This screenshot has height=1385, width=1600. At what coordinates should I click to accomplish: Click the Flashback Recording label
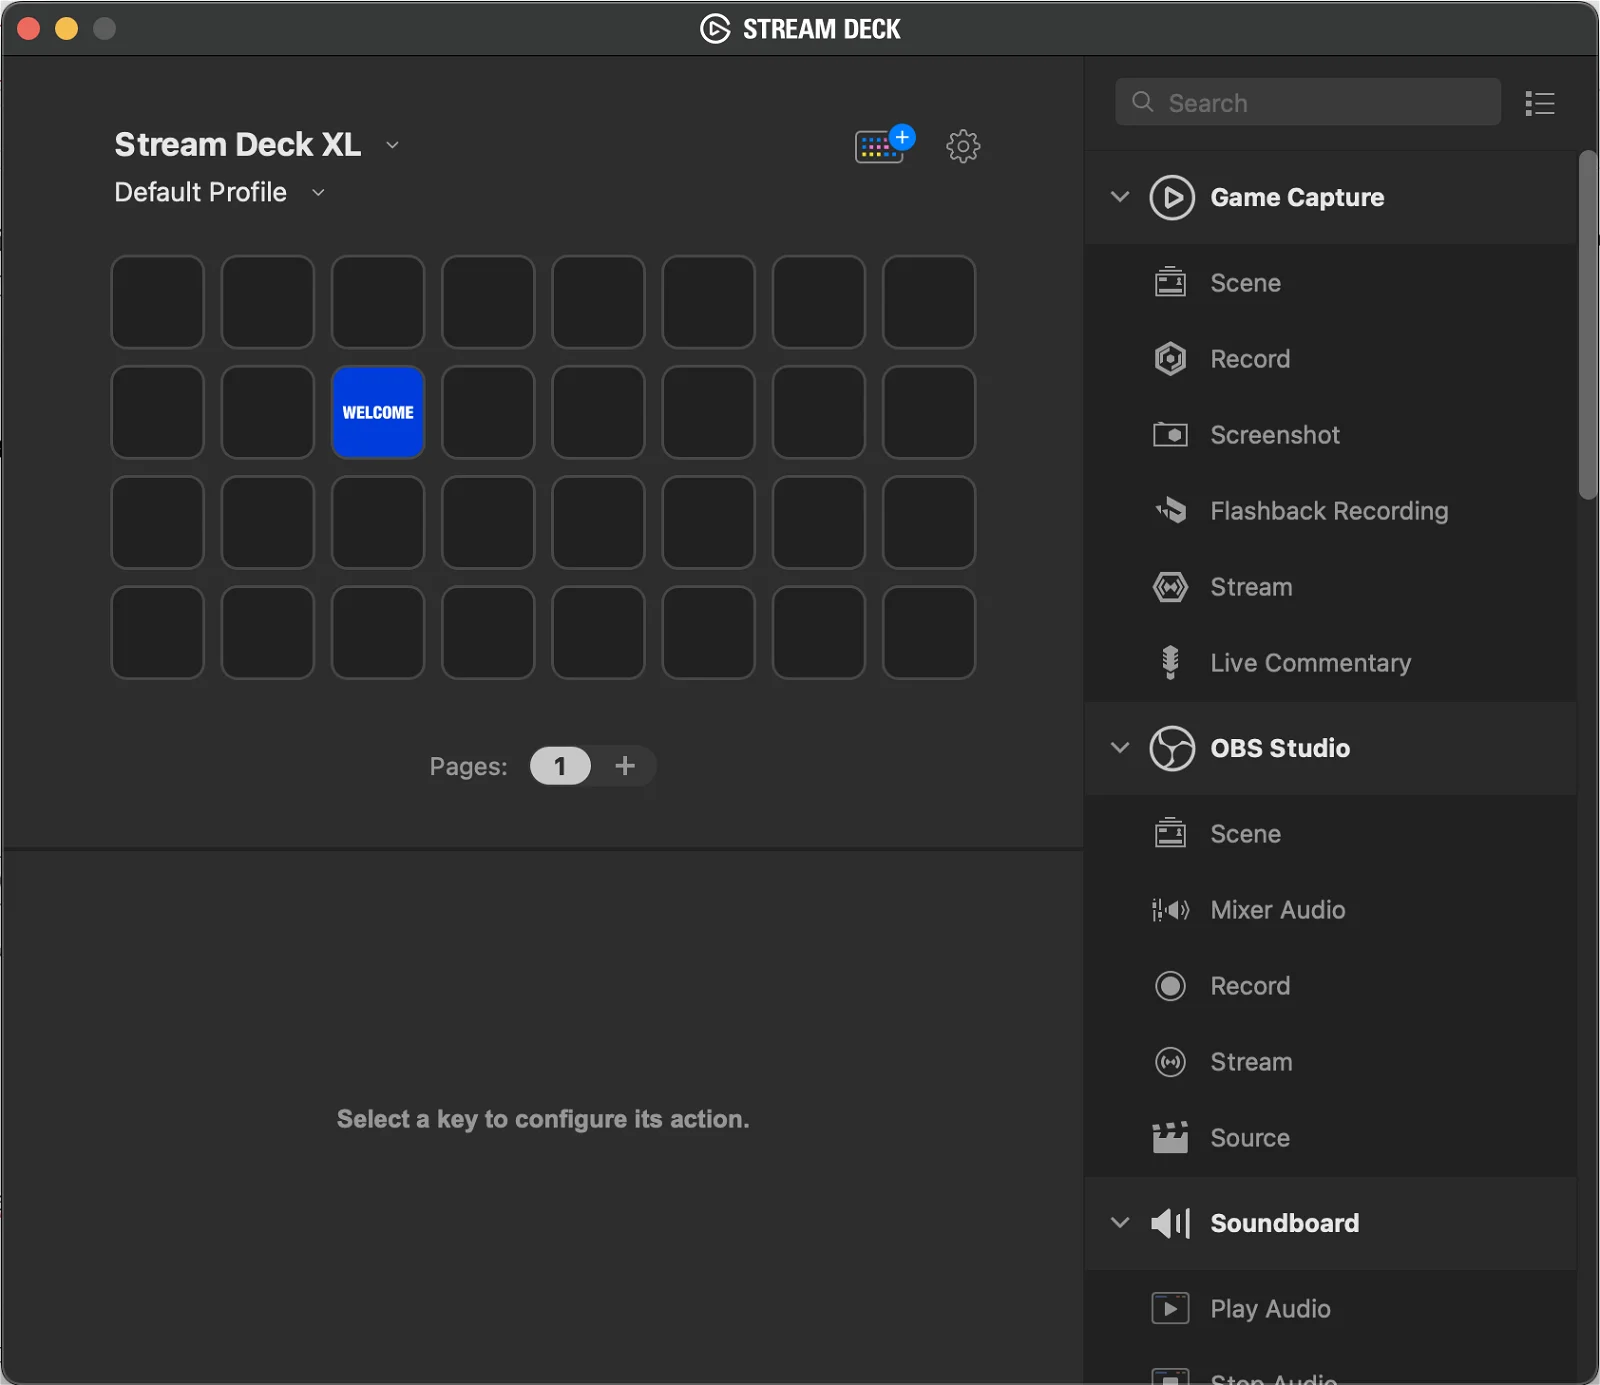pos(1329,511)
